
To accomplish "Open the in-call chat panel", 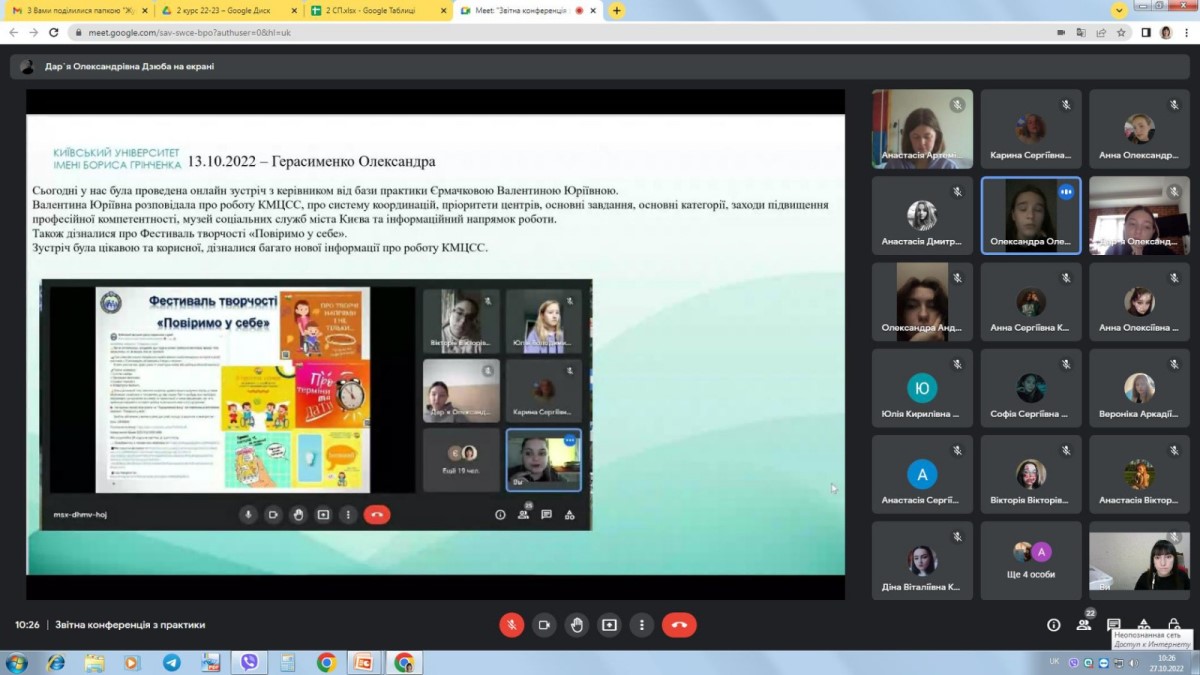I will point(1113,625).
